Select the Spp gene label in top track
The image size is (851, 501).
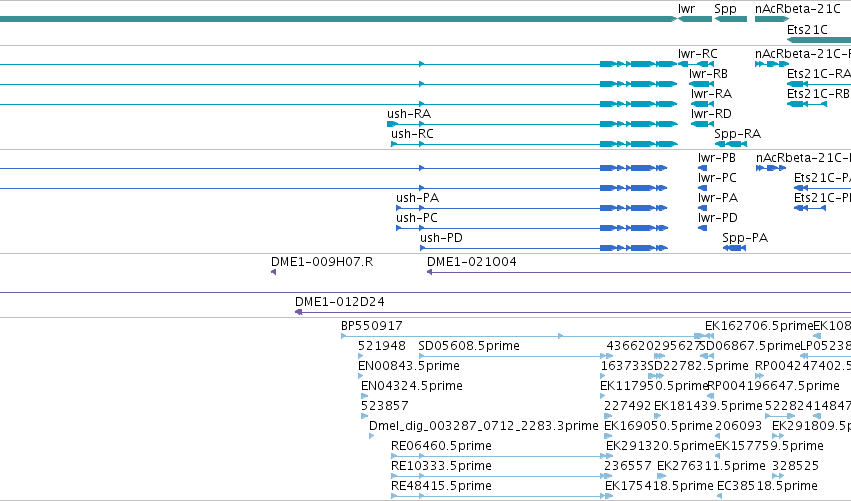click(725, 9)
